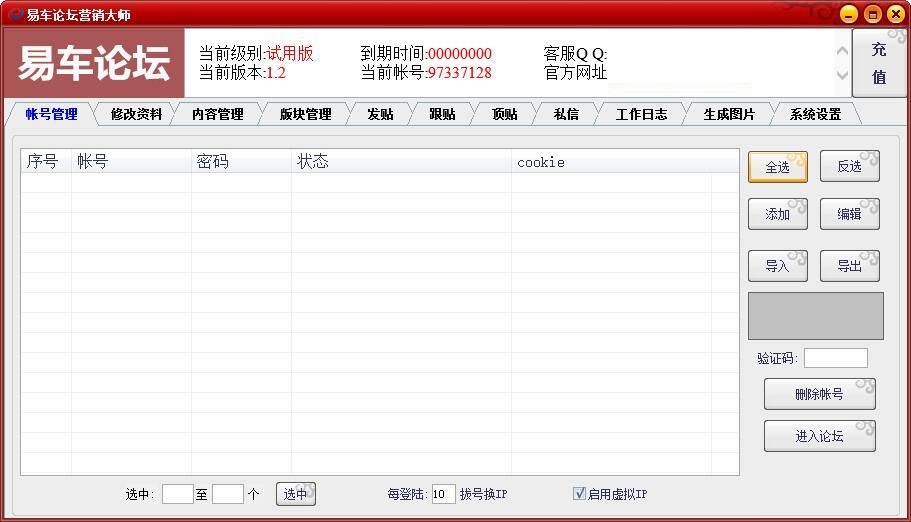Click the 试用版 level text
The width and height of the screenshot is (911, 522).
click(x=290, y=53)
